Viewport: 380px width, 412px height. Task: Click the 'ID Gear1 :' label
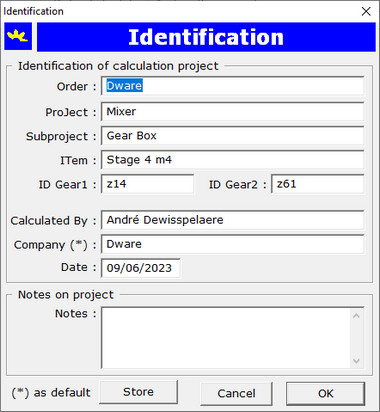coord(68,185)
